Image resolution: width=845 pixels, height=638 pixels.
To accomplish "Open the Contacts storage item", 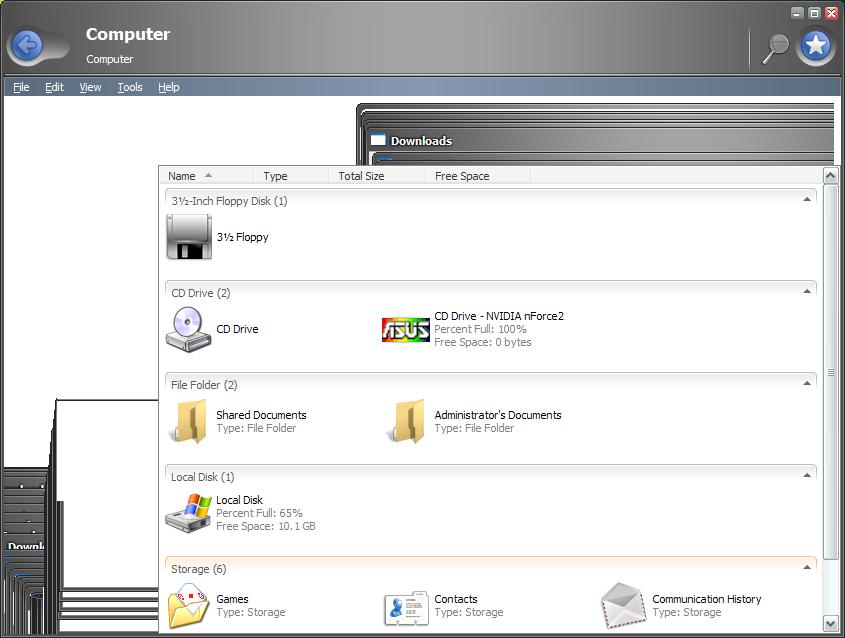I will click(x=406, y=608).
